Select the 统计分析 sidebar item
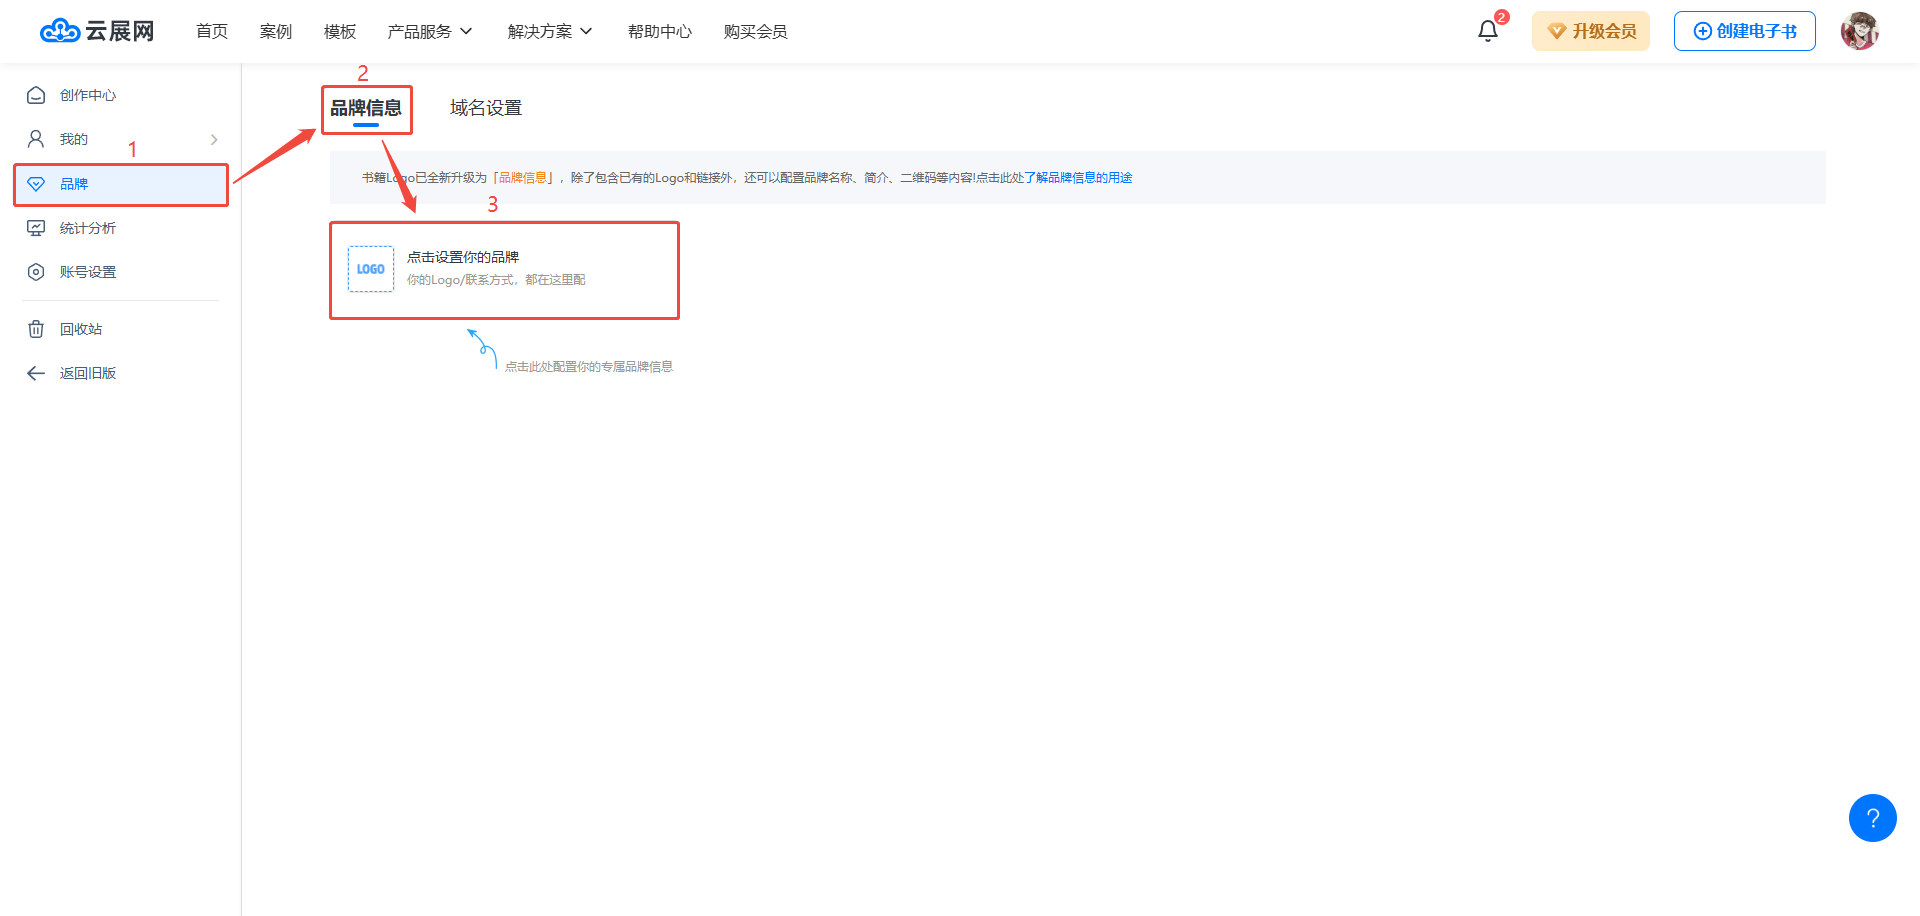The width and height of the screenshot is (1920, 916). click(x=87, y=228)
